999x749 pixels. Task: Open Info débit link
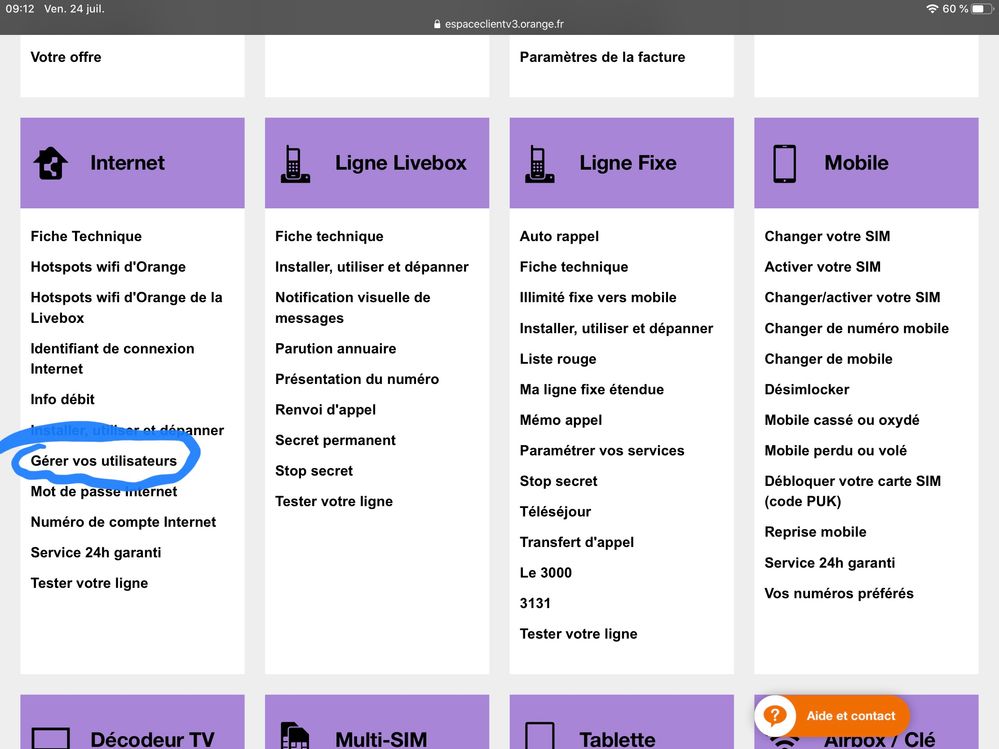[62, 399]
